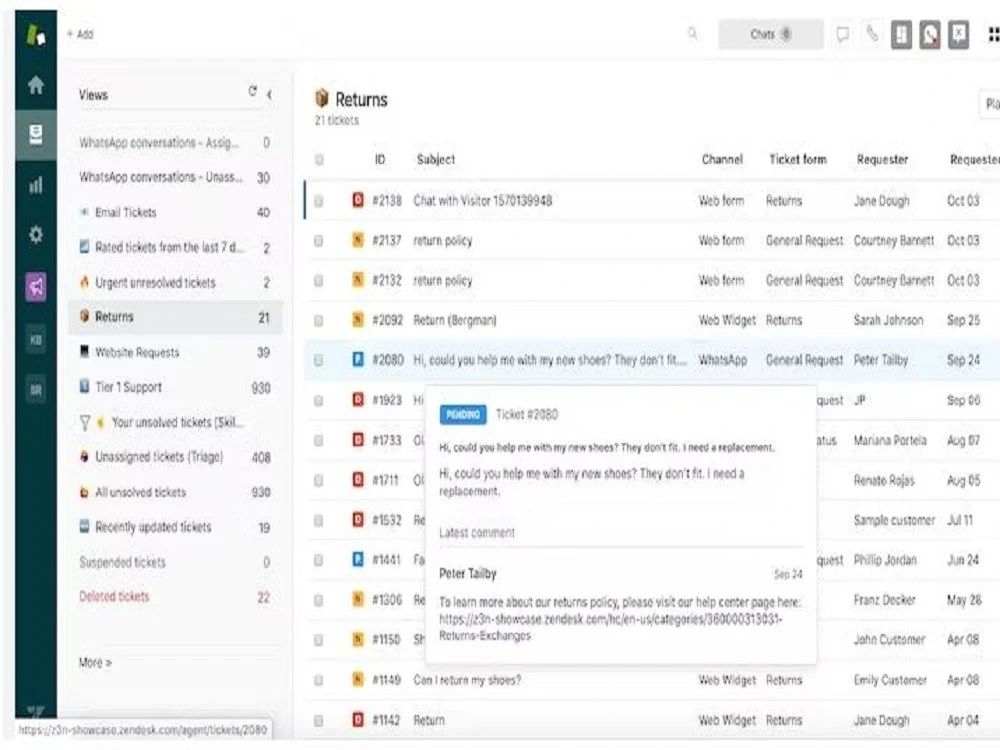Select the Returns view

click(174, 317)
